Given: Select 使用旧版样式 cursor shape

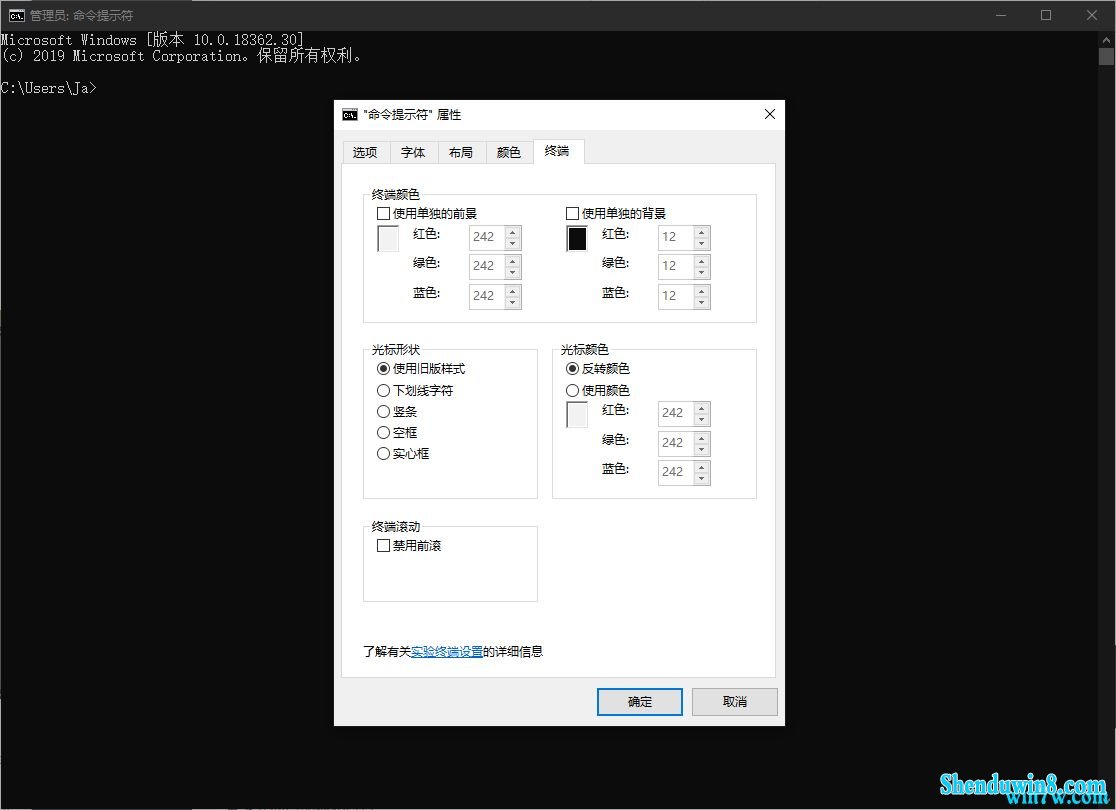Looking at the screenshot, I should pos(383,369).
